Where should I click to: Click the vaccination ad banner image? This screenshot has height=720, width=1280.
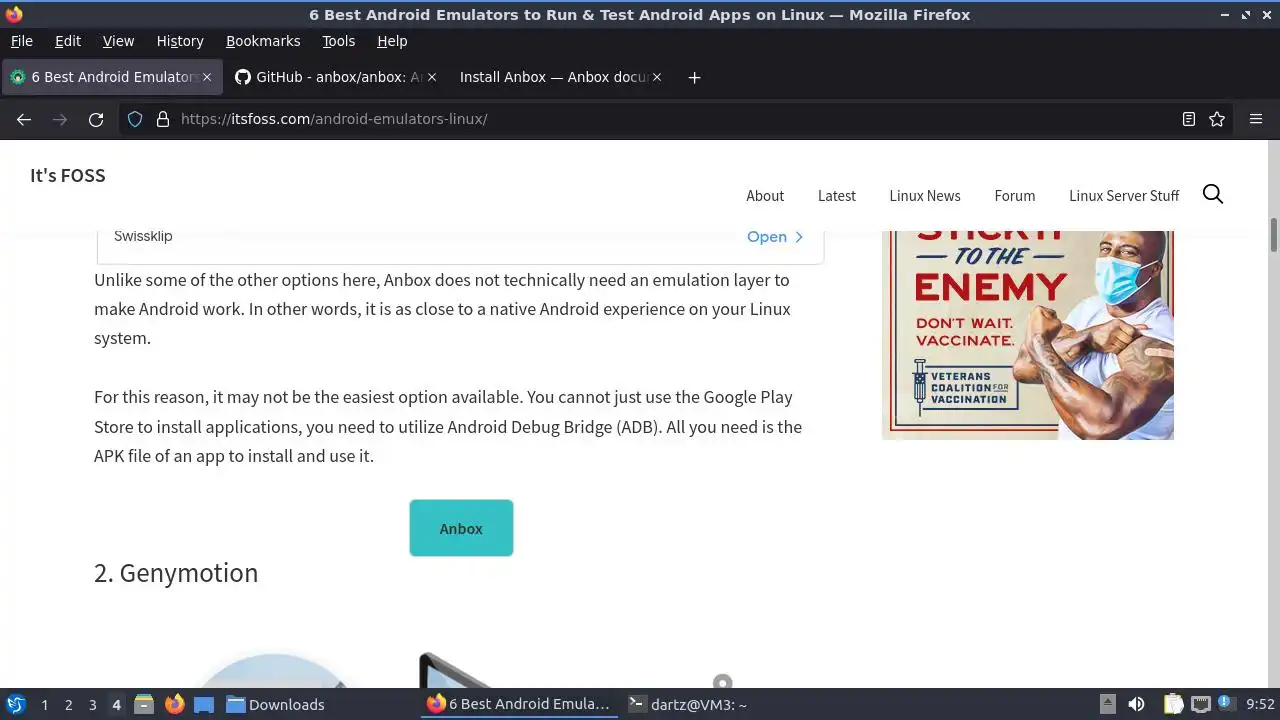[1028, 335]
